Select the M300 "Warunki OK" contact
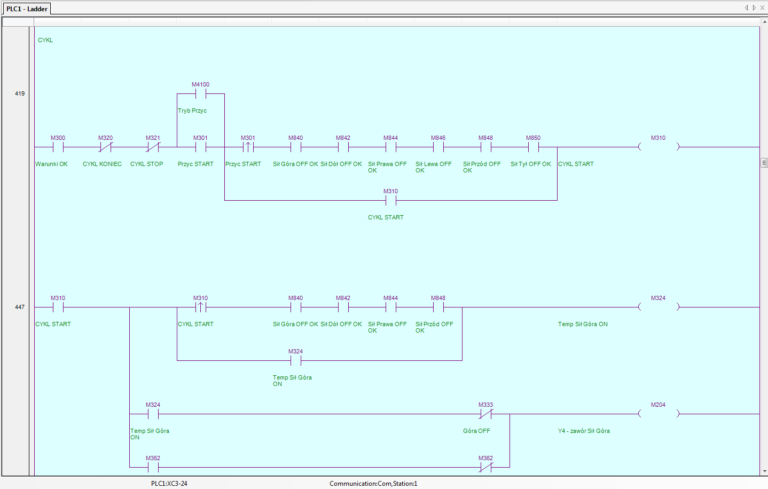 (57, 147)
